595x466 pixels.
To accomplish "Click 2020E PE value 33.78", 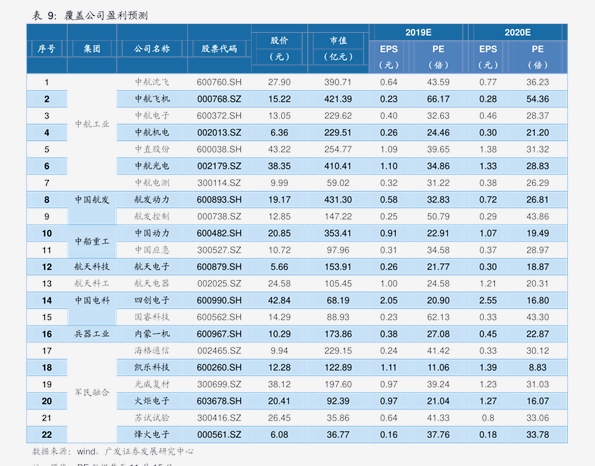I will 537,435.
